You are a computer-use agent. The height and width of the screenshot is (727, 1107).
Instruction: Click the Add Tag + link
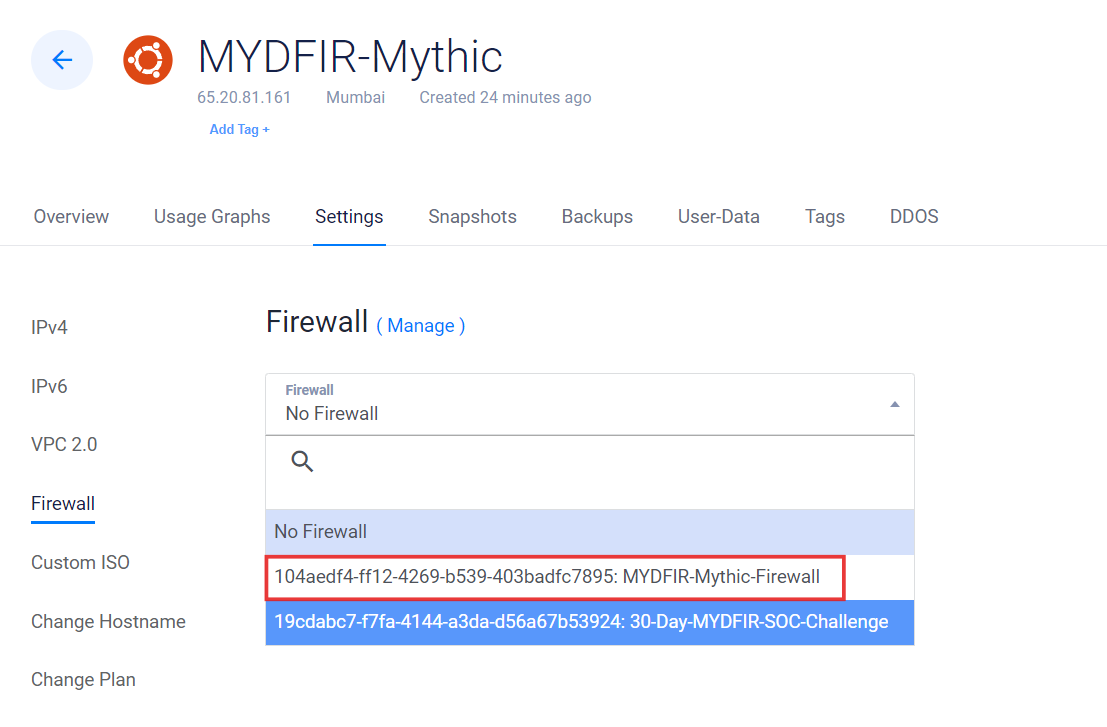[x=239, y=130]
